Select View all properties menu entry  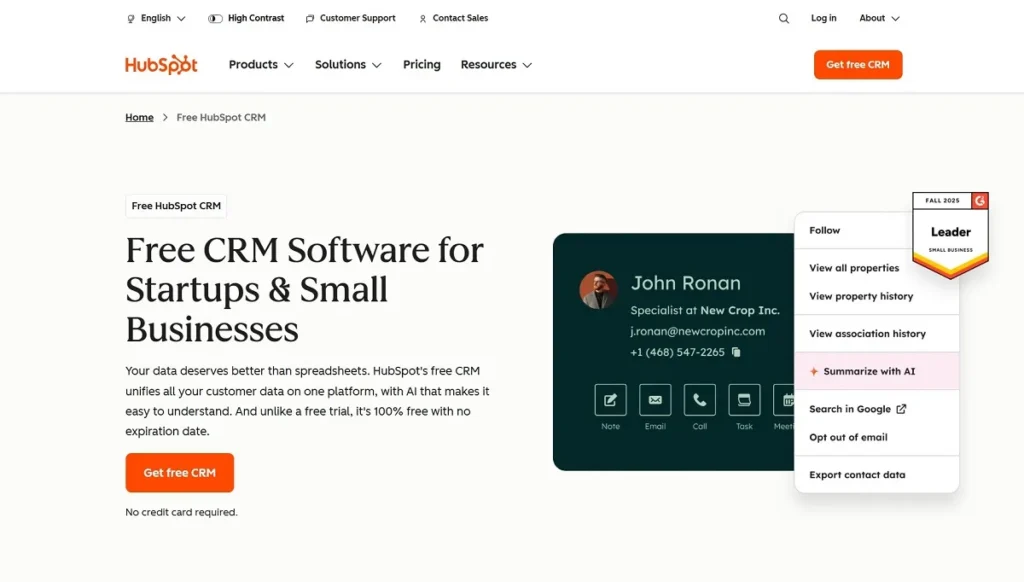click(x=856, y=267)
